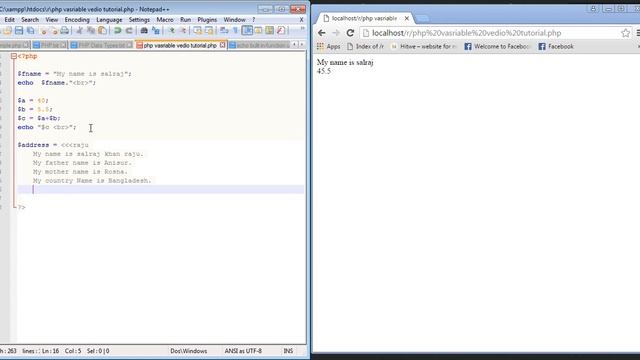Click the INS indicator in status bar

pos(288,351)
